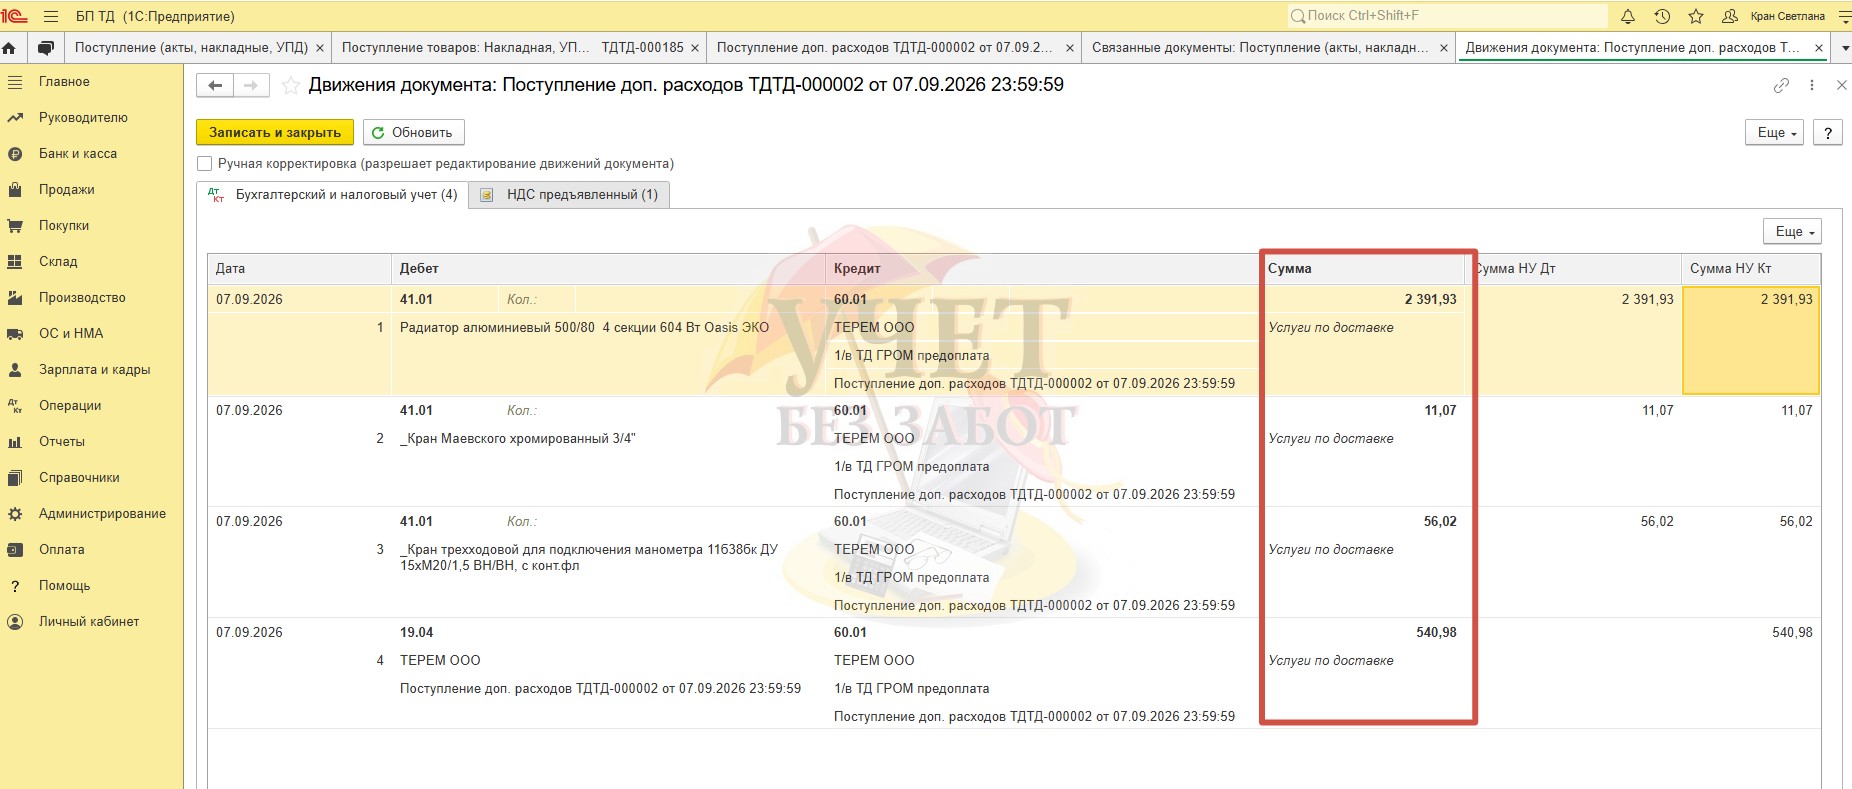Open the notifications bell
Viewport: 1852px width, 789px height.
click(1628, 16)
